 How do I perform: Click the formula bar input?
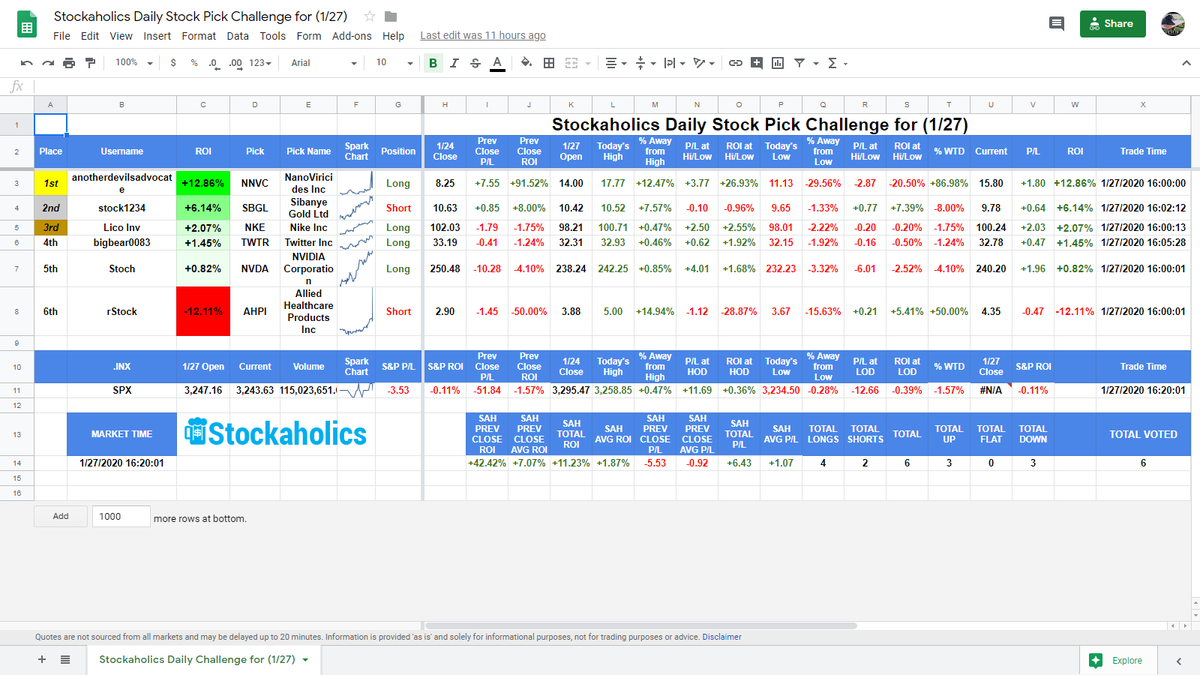tap(615, 87)
